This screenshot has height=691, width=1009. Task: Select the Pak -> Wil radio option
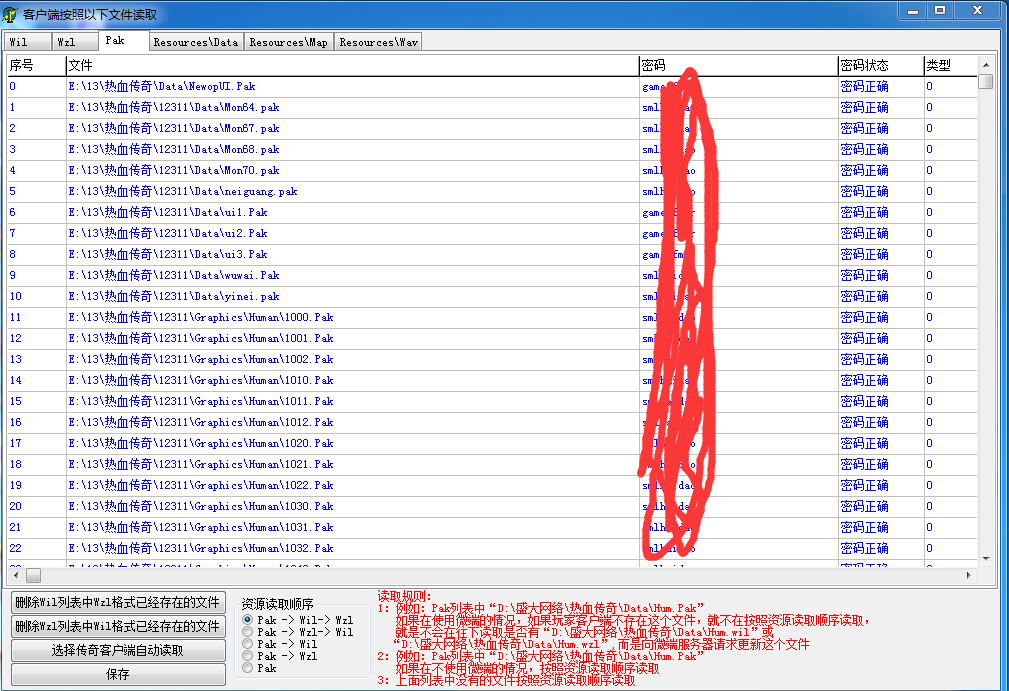point(248,644)
